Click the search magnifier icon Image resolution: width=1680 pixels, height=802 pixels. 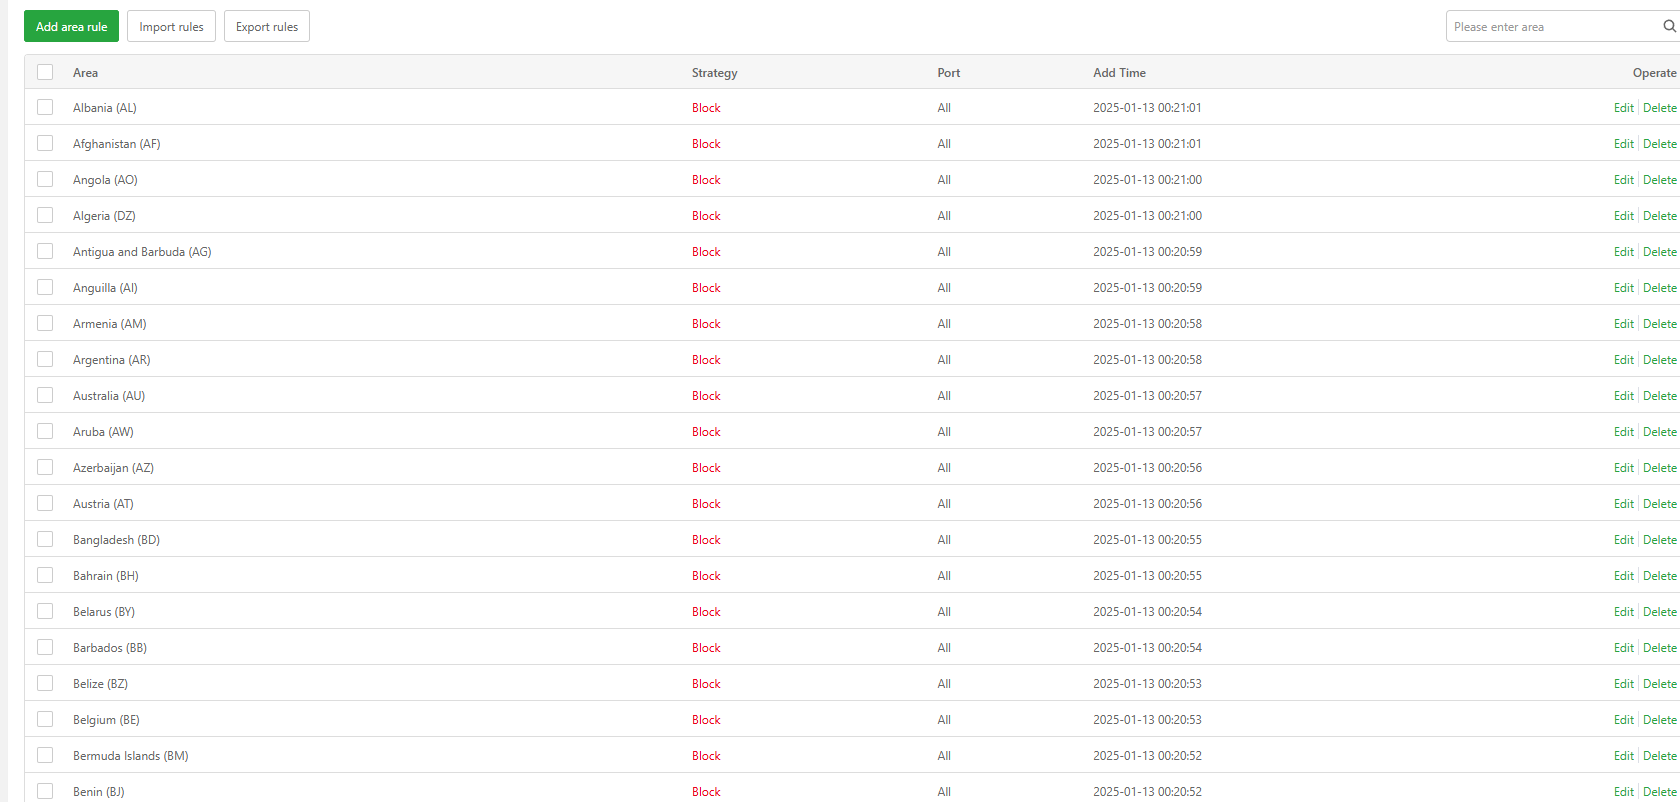click(x=1668, y=27)
